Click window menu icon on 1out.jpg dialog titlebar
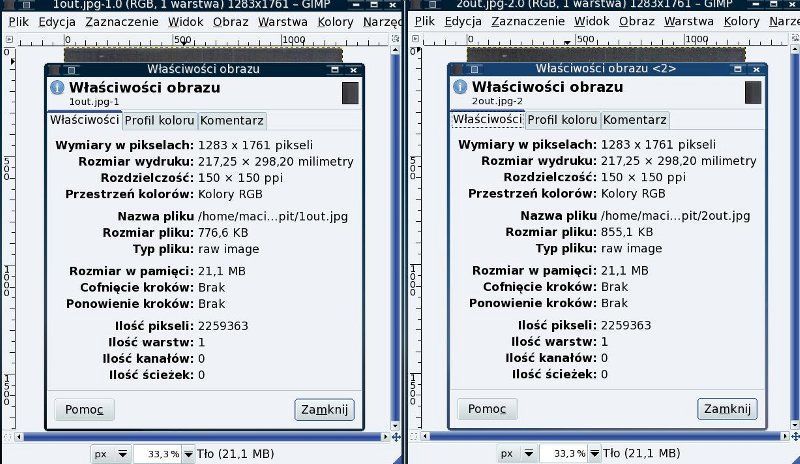The height and width of the screenshot is (464, 800). [x=71, y=70]
